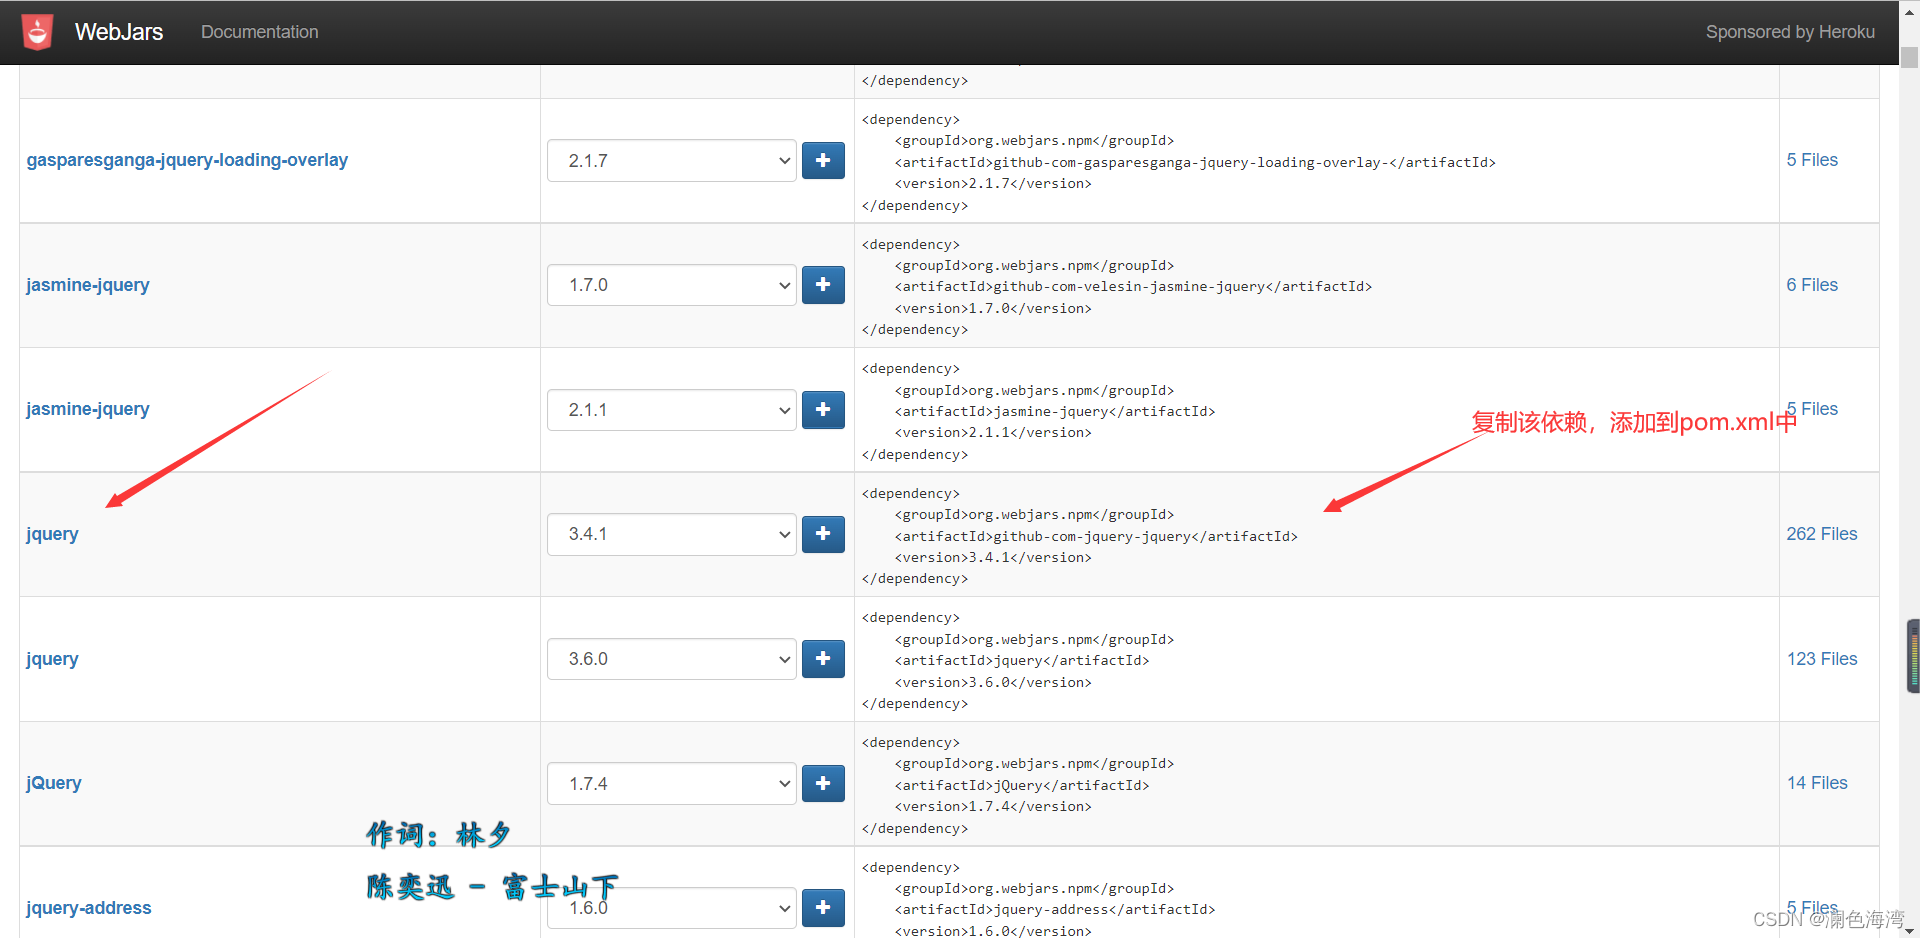The image size is (1920, 938).
Task: View the 262 Files list
Action: coord(1822,534)
